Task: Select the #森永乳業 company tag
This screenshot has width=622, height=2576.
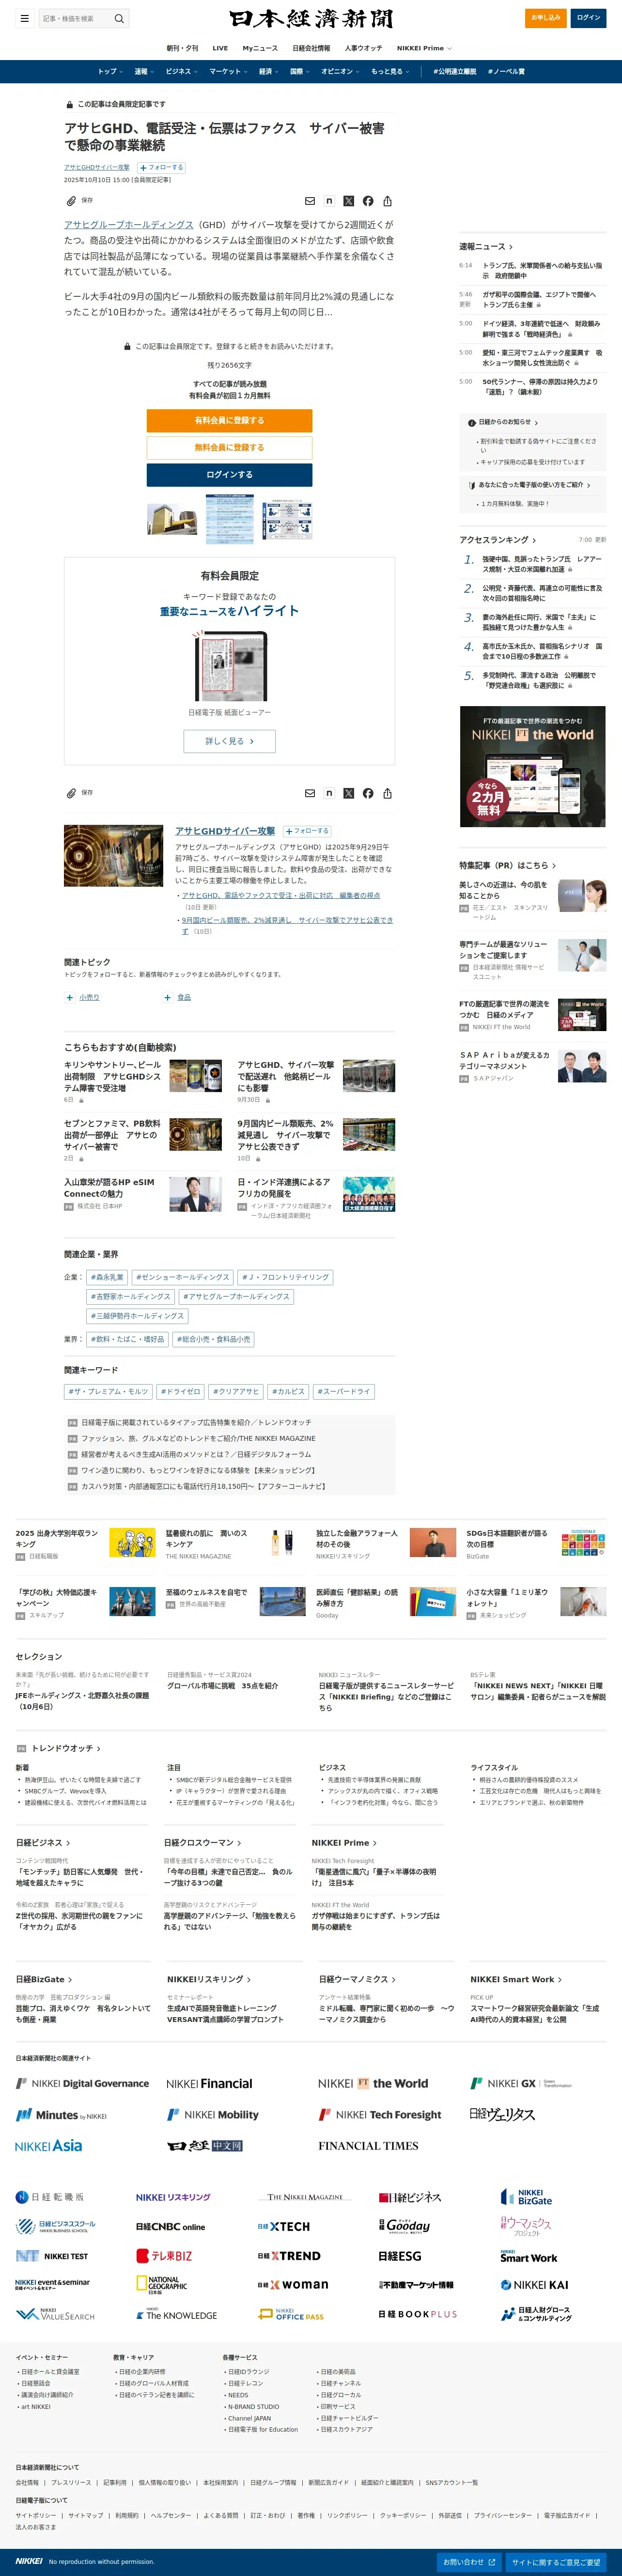Action: tap(107, 1277)
